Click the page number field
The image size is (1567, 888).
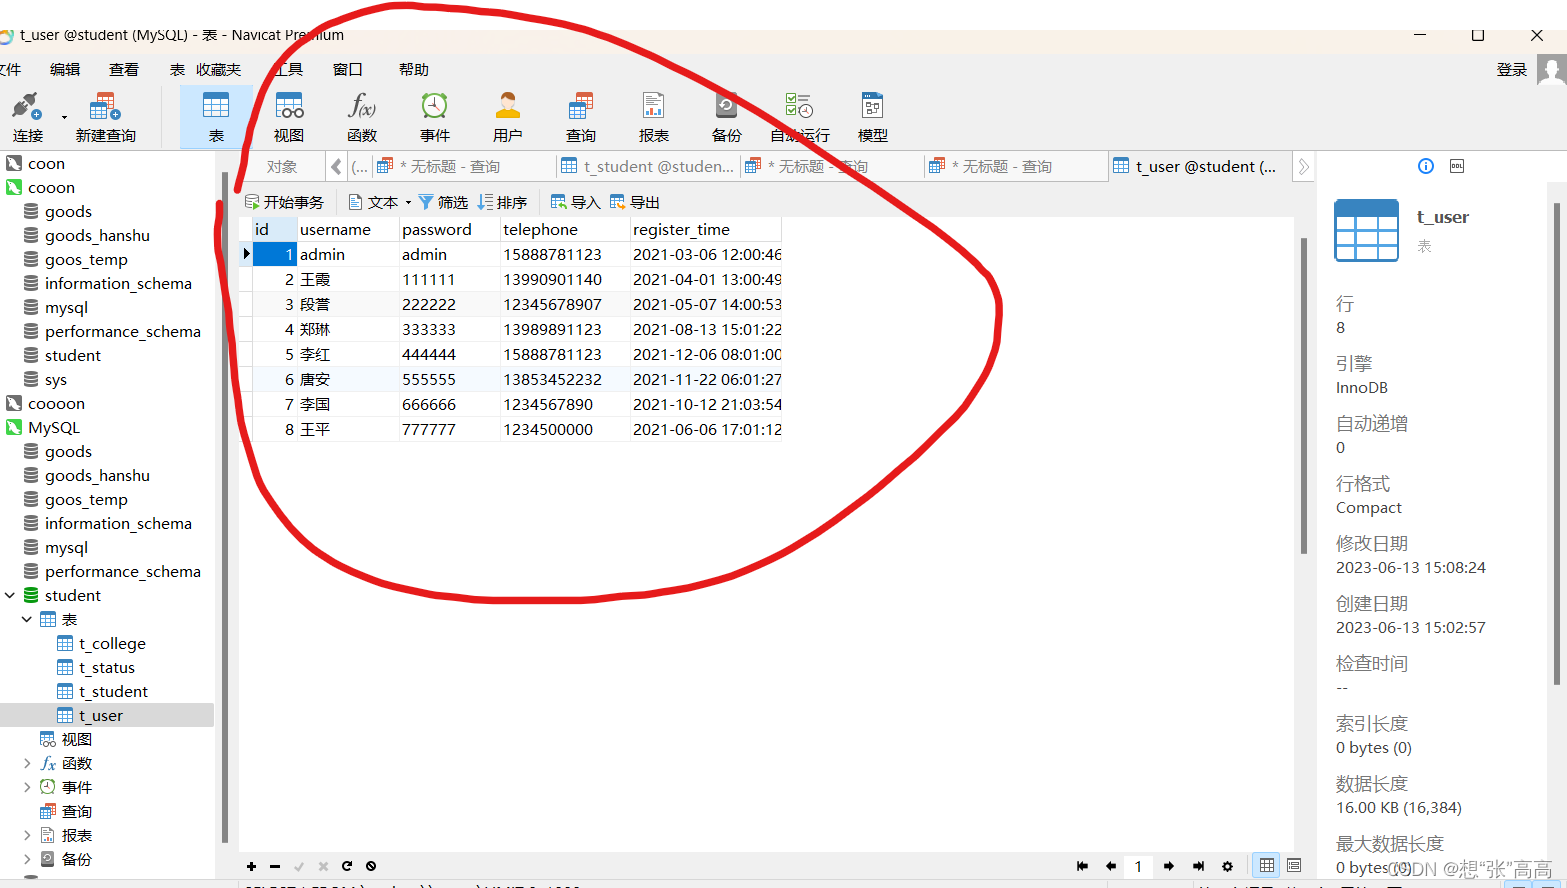tap(1138, 866)
